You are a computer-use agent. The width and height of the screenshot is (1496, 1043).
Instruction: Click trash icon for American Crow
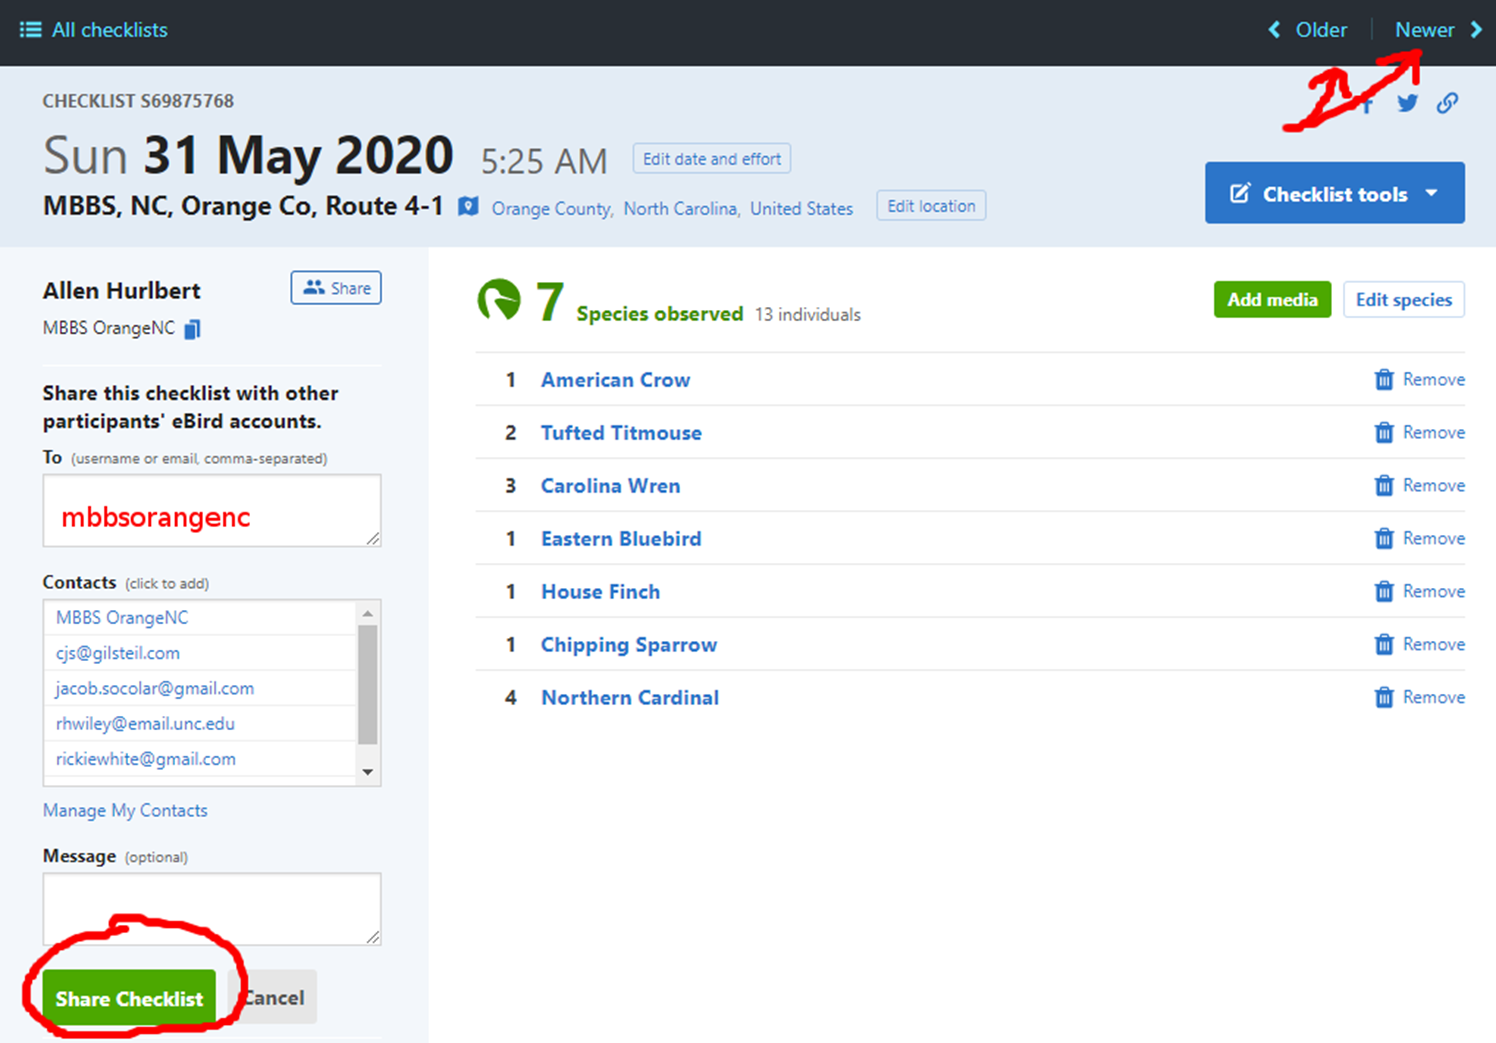(1384, 380)
